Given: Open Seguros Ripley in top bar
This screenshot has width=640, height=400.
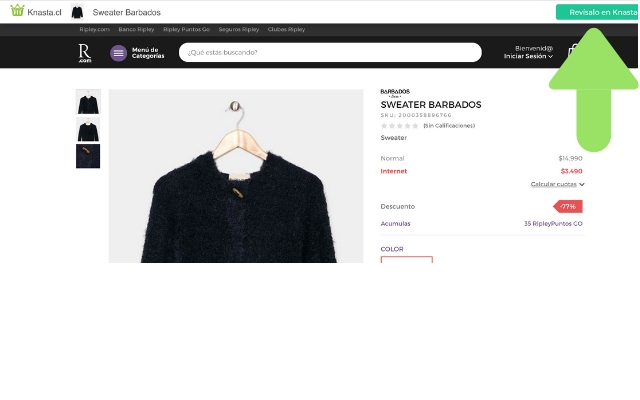Looking at the screenshot, I should pos(239,29).
